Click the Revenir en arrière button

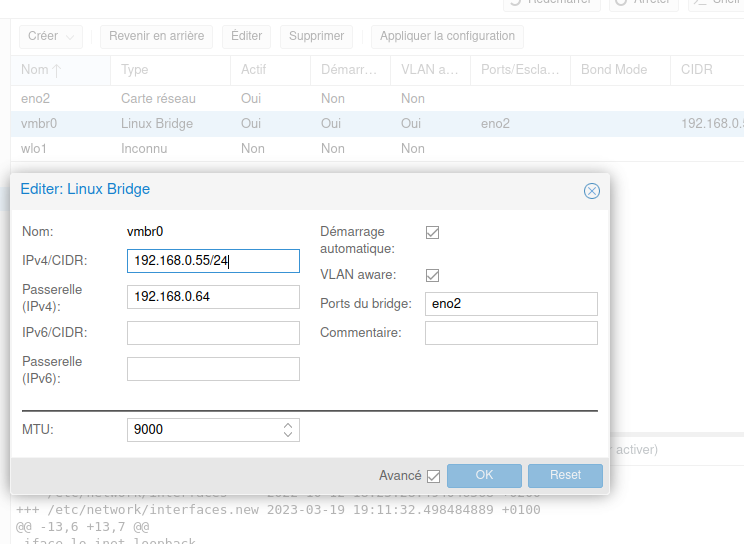[156, 36]
